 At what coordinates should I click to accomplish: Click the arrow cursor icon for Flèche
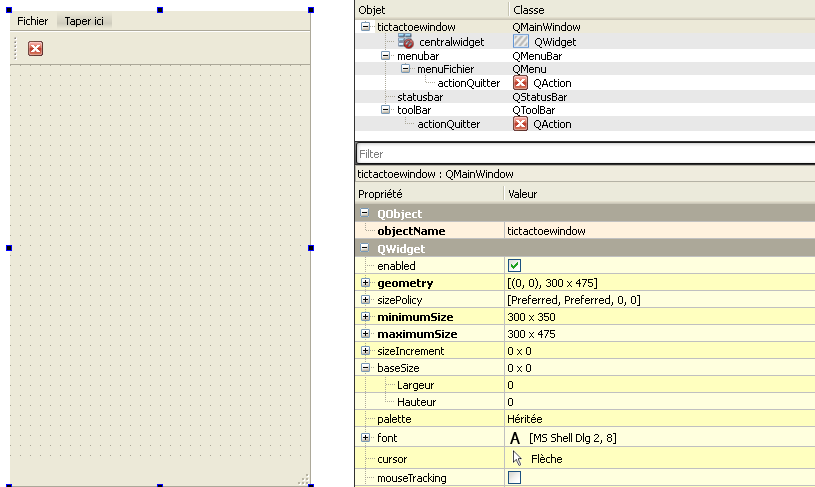pos(517,458)
